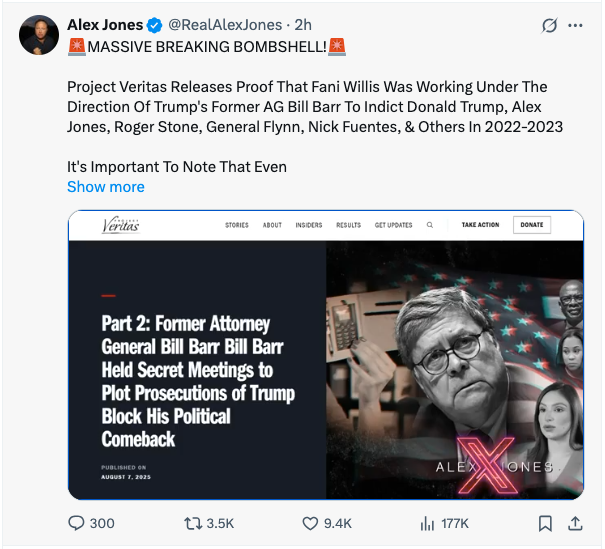Image resolution: width=605 pixels, height=549 pixels.
Task: Click the Grok explain icon
Action: pyautogui.click(x=549, y=25)
